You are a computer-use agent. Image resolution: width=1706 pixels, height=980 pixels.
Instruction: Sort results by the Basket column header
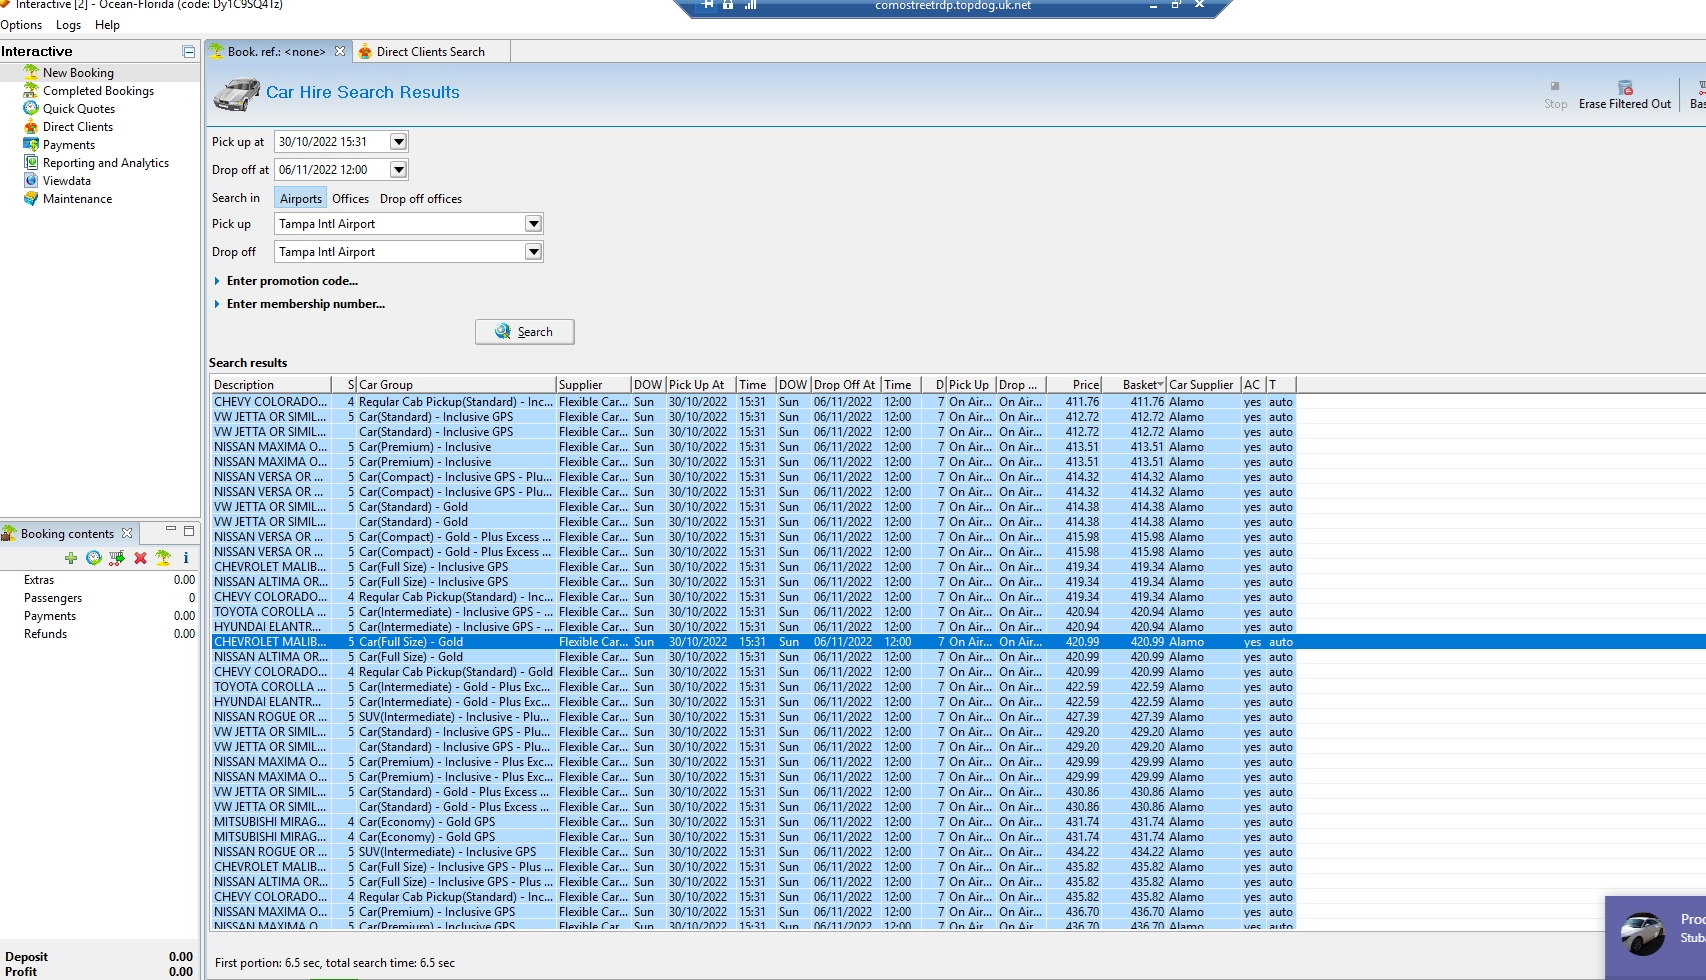(x=1135, y=385)
